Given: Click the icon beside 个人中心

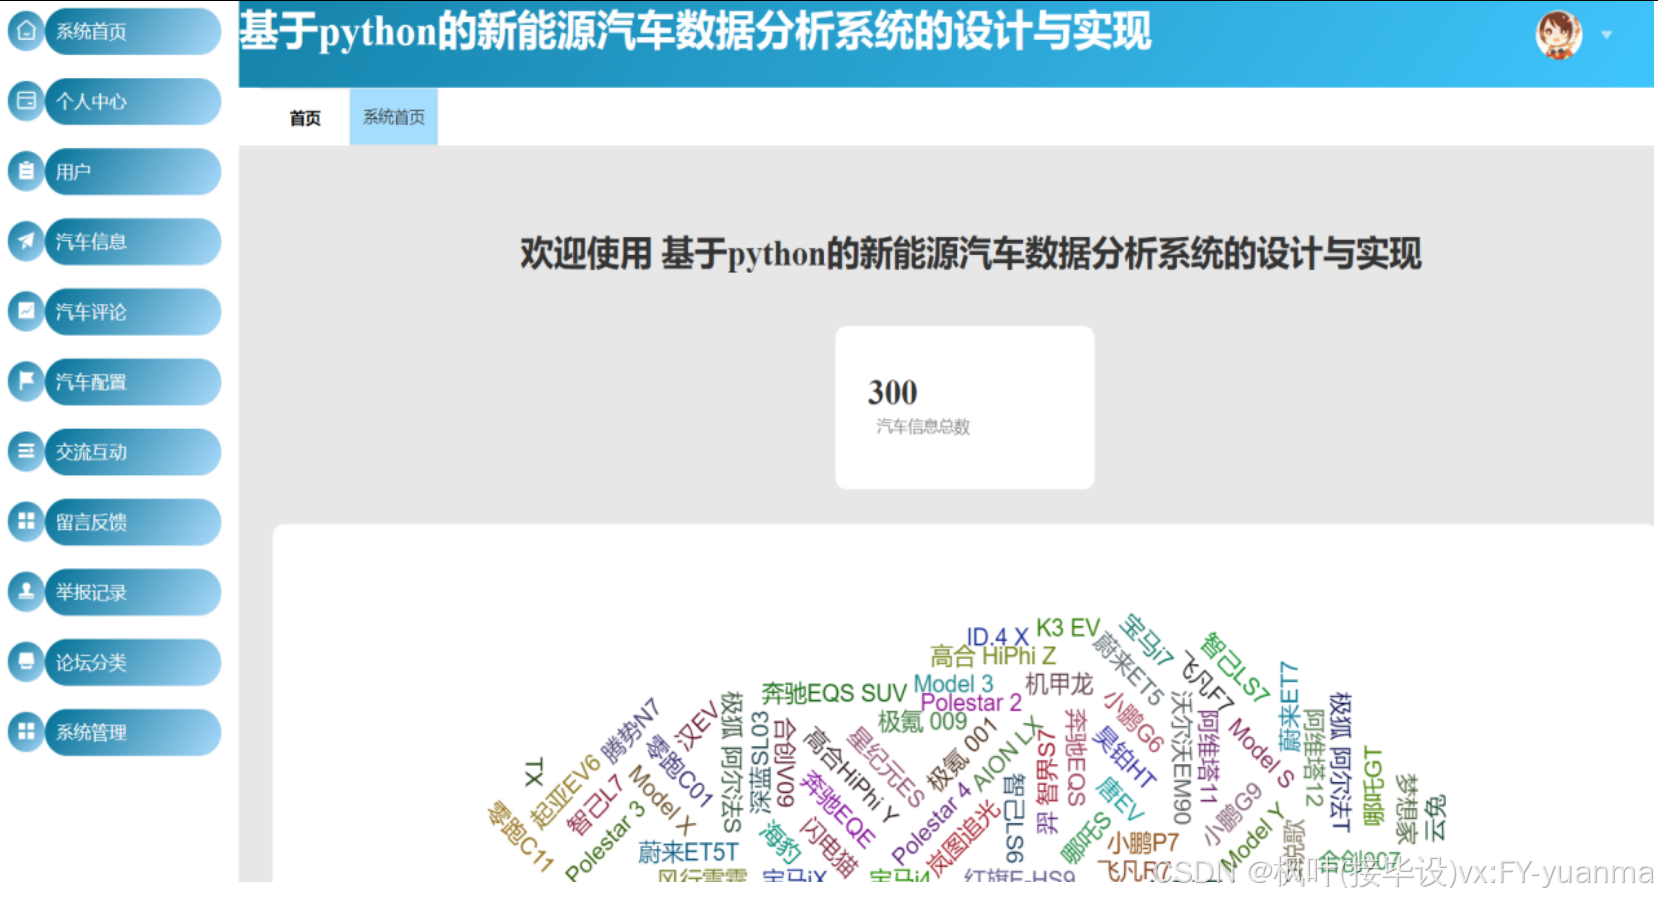Looking at the screenshot, I should click(26, 101).
